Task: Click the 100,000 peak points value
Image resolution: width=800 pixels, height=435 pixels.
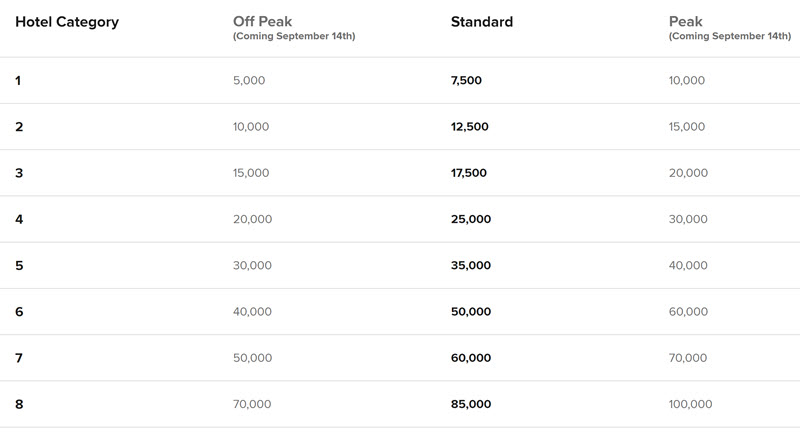Action: [690, 404]
